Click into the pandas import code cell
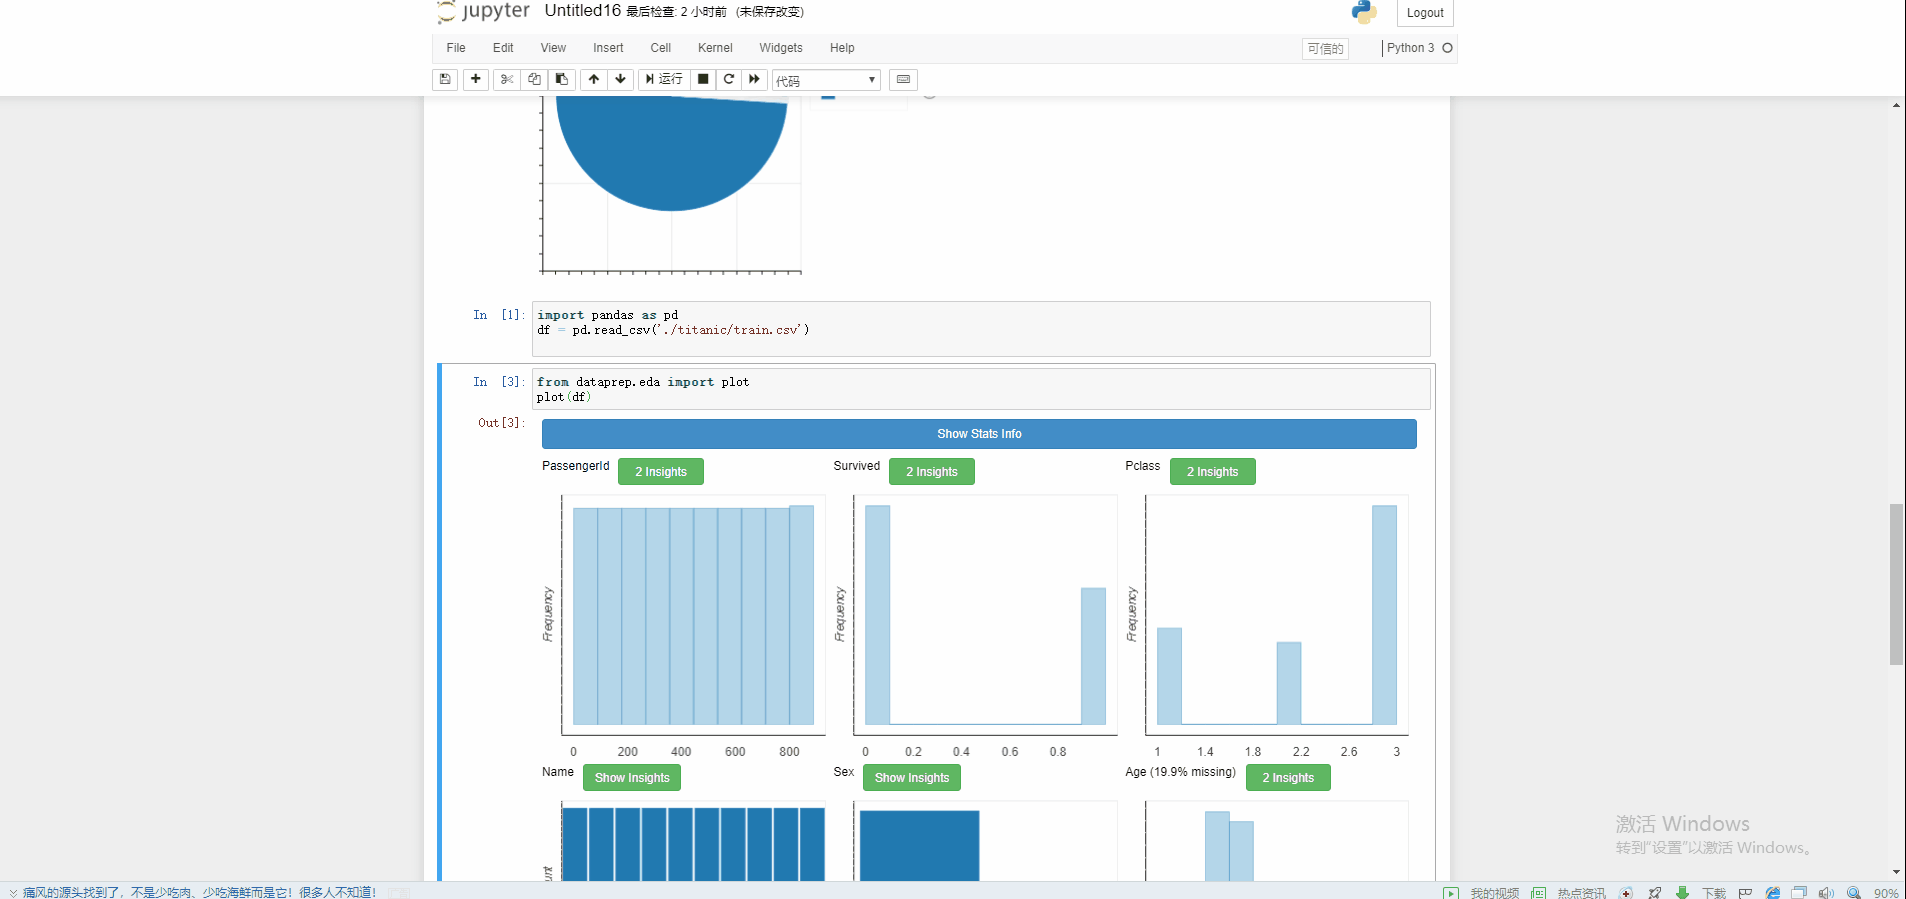The width and height of the screenshot is (1906, 899). 981,329
